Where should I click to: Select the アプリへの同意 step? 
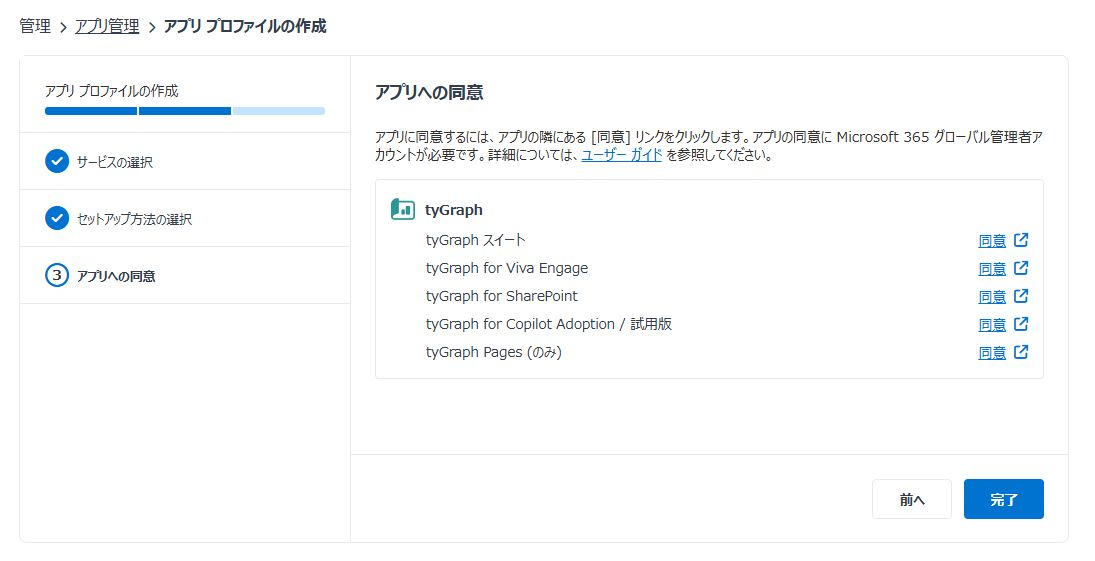pos(185,275)
